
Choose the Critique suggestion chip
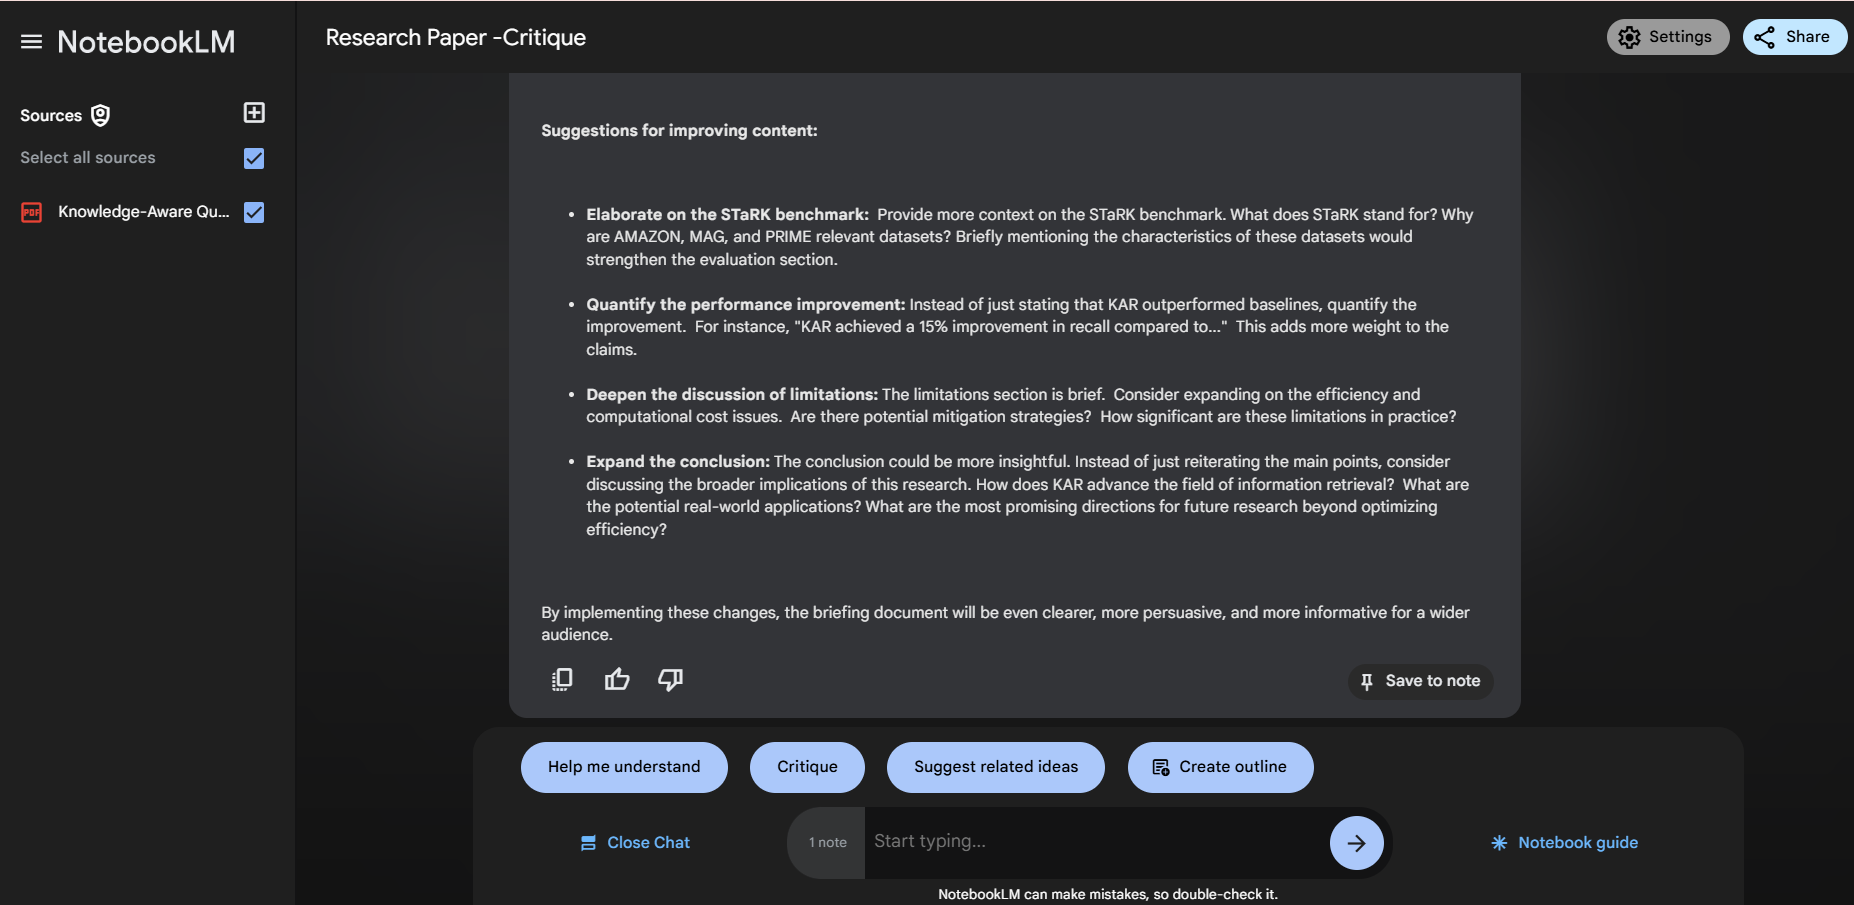(x=807, y=767)
